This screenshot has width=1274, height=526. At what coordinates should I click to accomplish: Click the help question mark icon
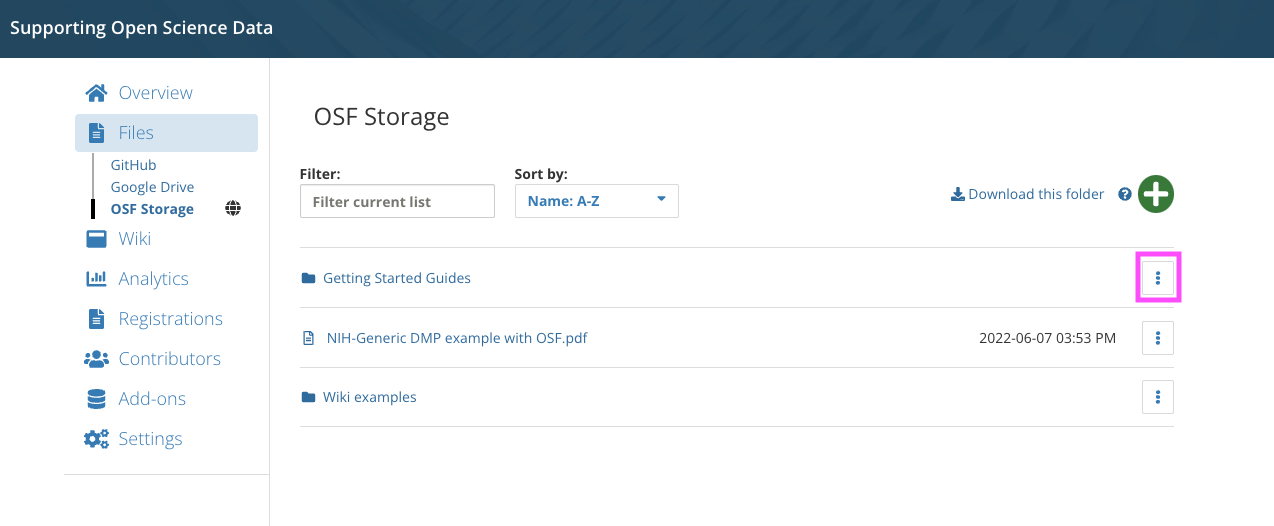[x=1124, y=194]
